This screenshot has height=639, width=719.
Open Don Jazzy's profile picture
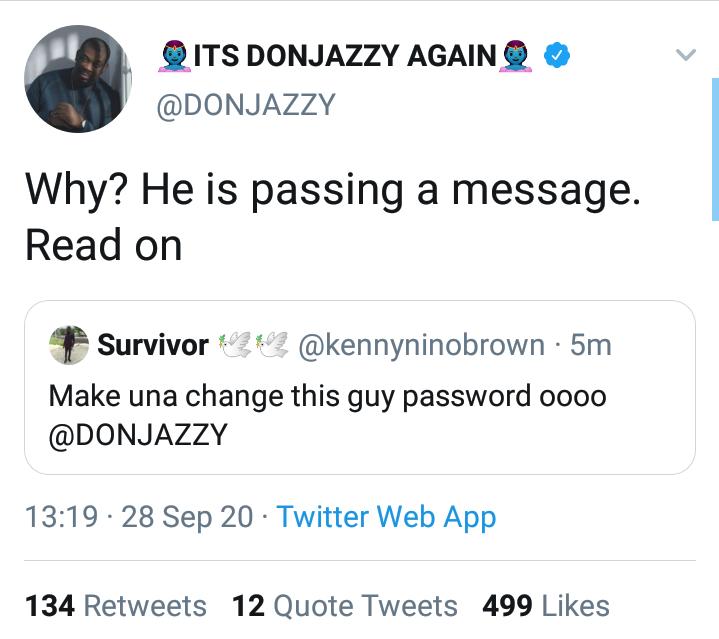78,79
